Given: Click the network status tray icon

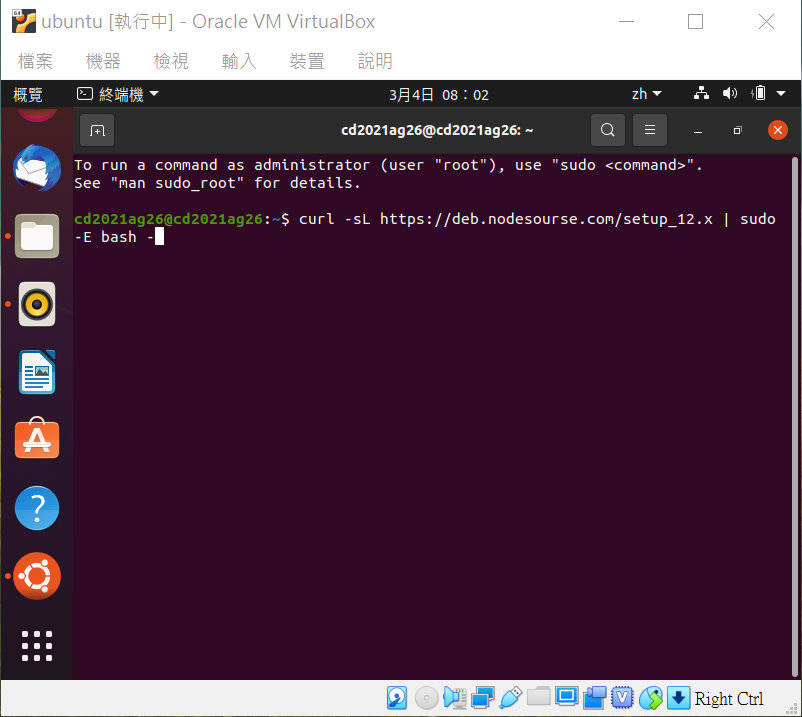Looking at the screenshot, I should 701,94.
